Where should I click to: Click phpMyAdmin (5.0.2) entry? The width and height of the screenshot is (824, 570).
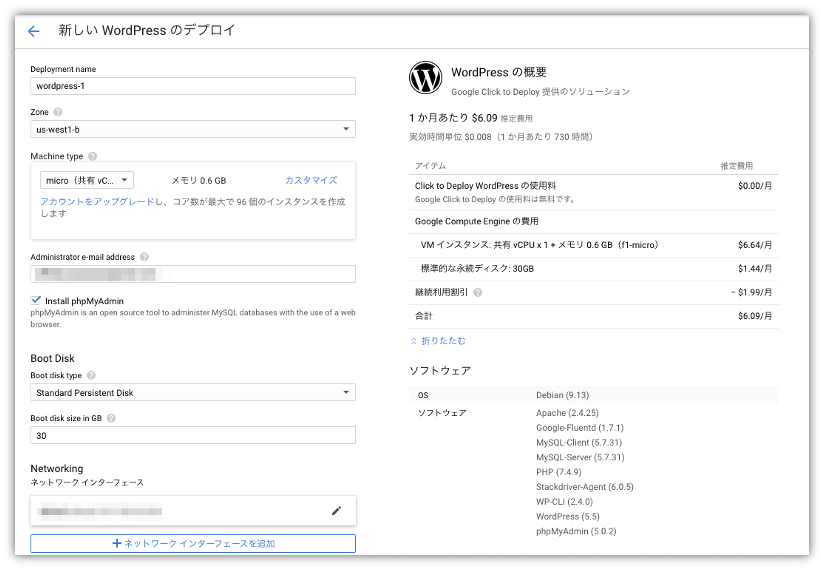576,531
